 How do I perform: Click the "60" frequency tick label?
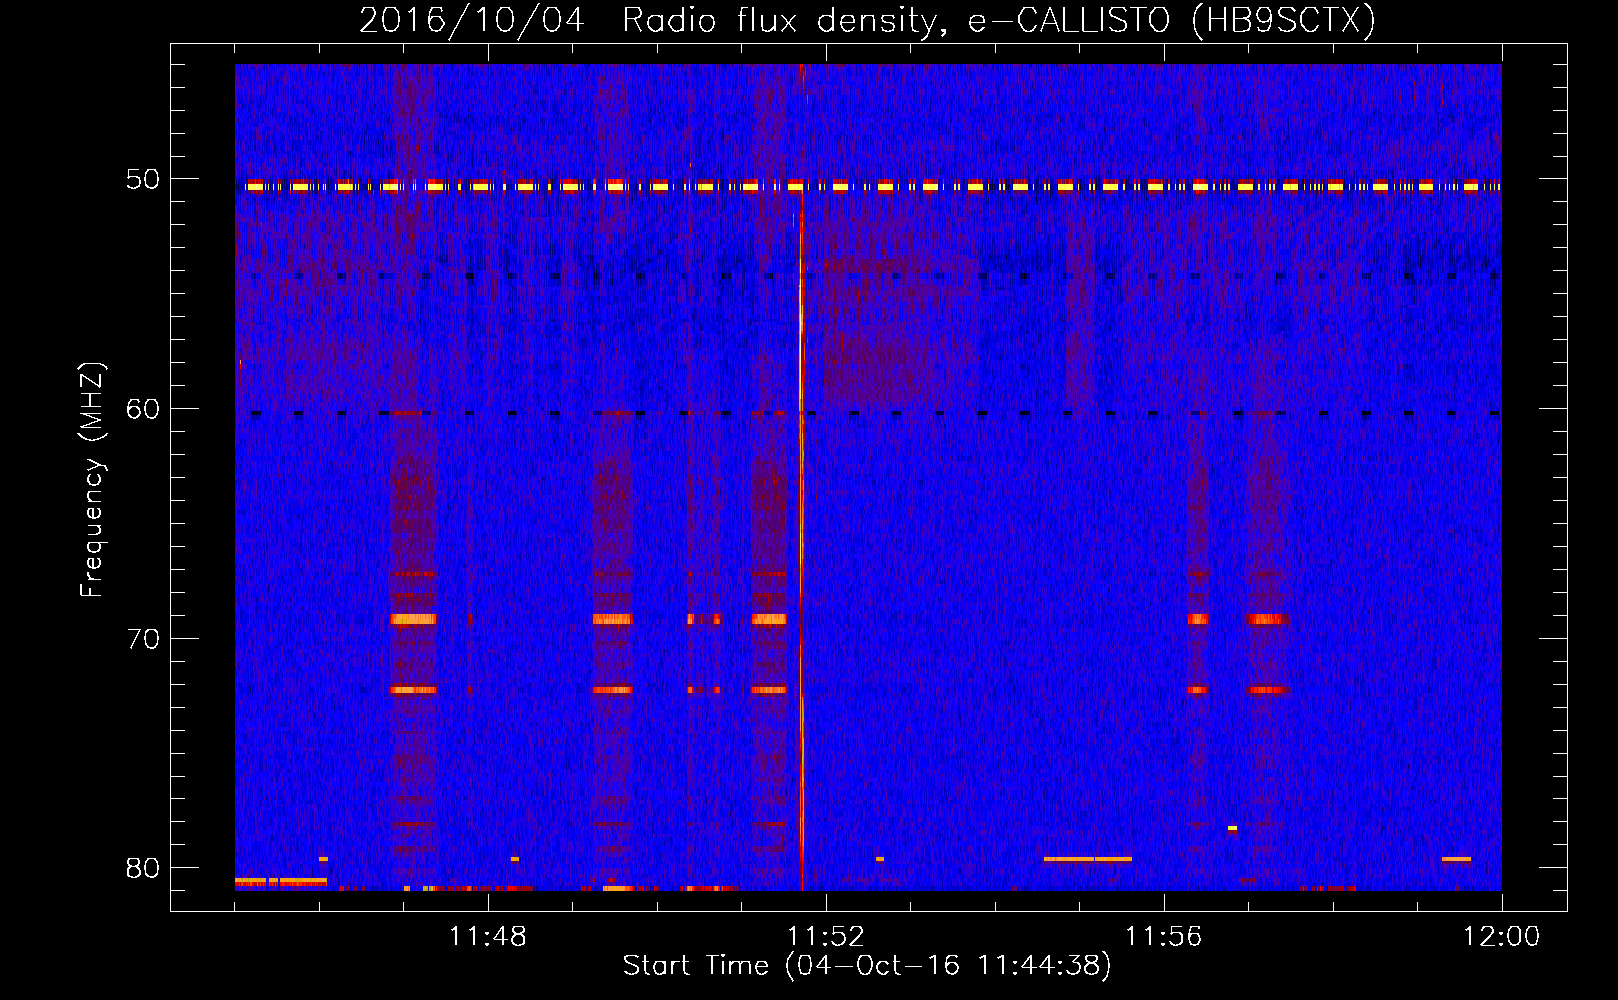click(143, 409)
